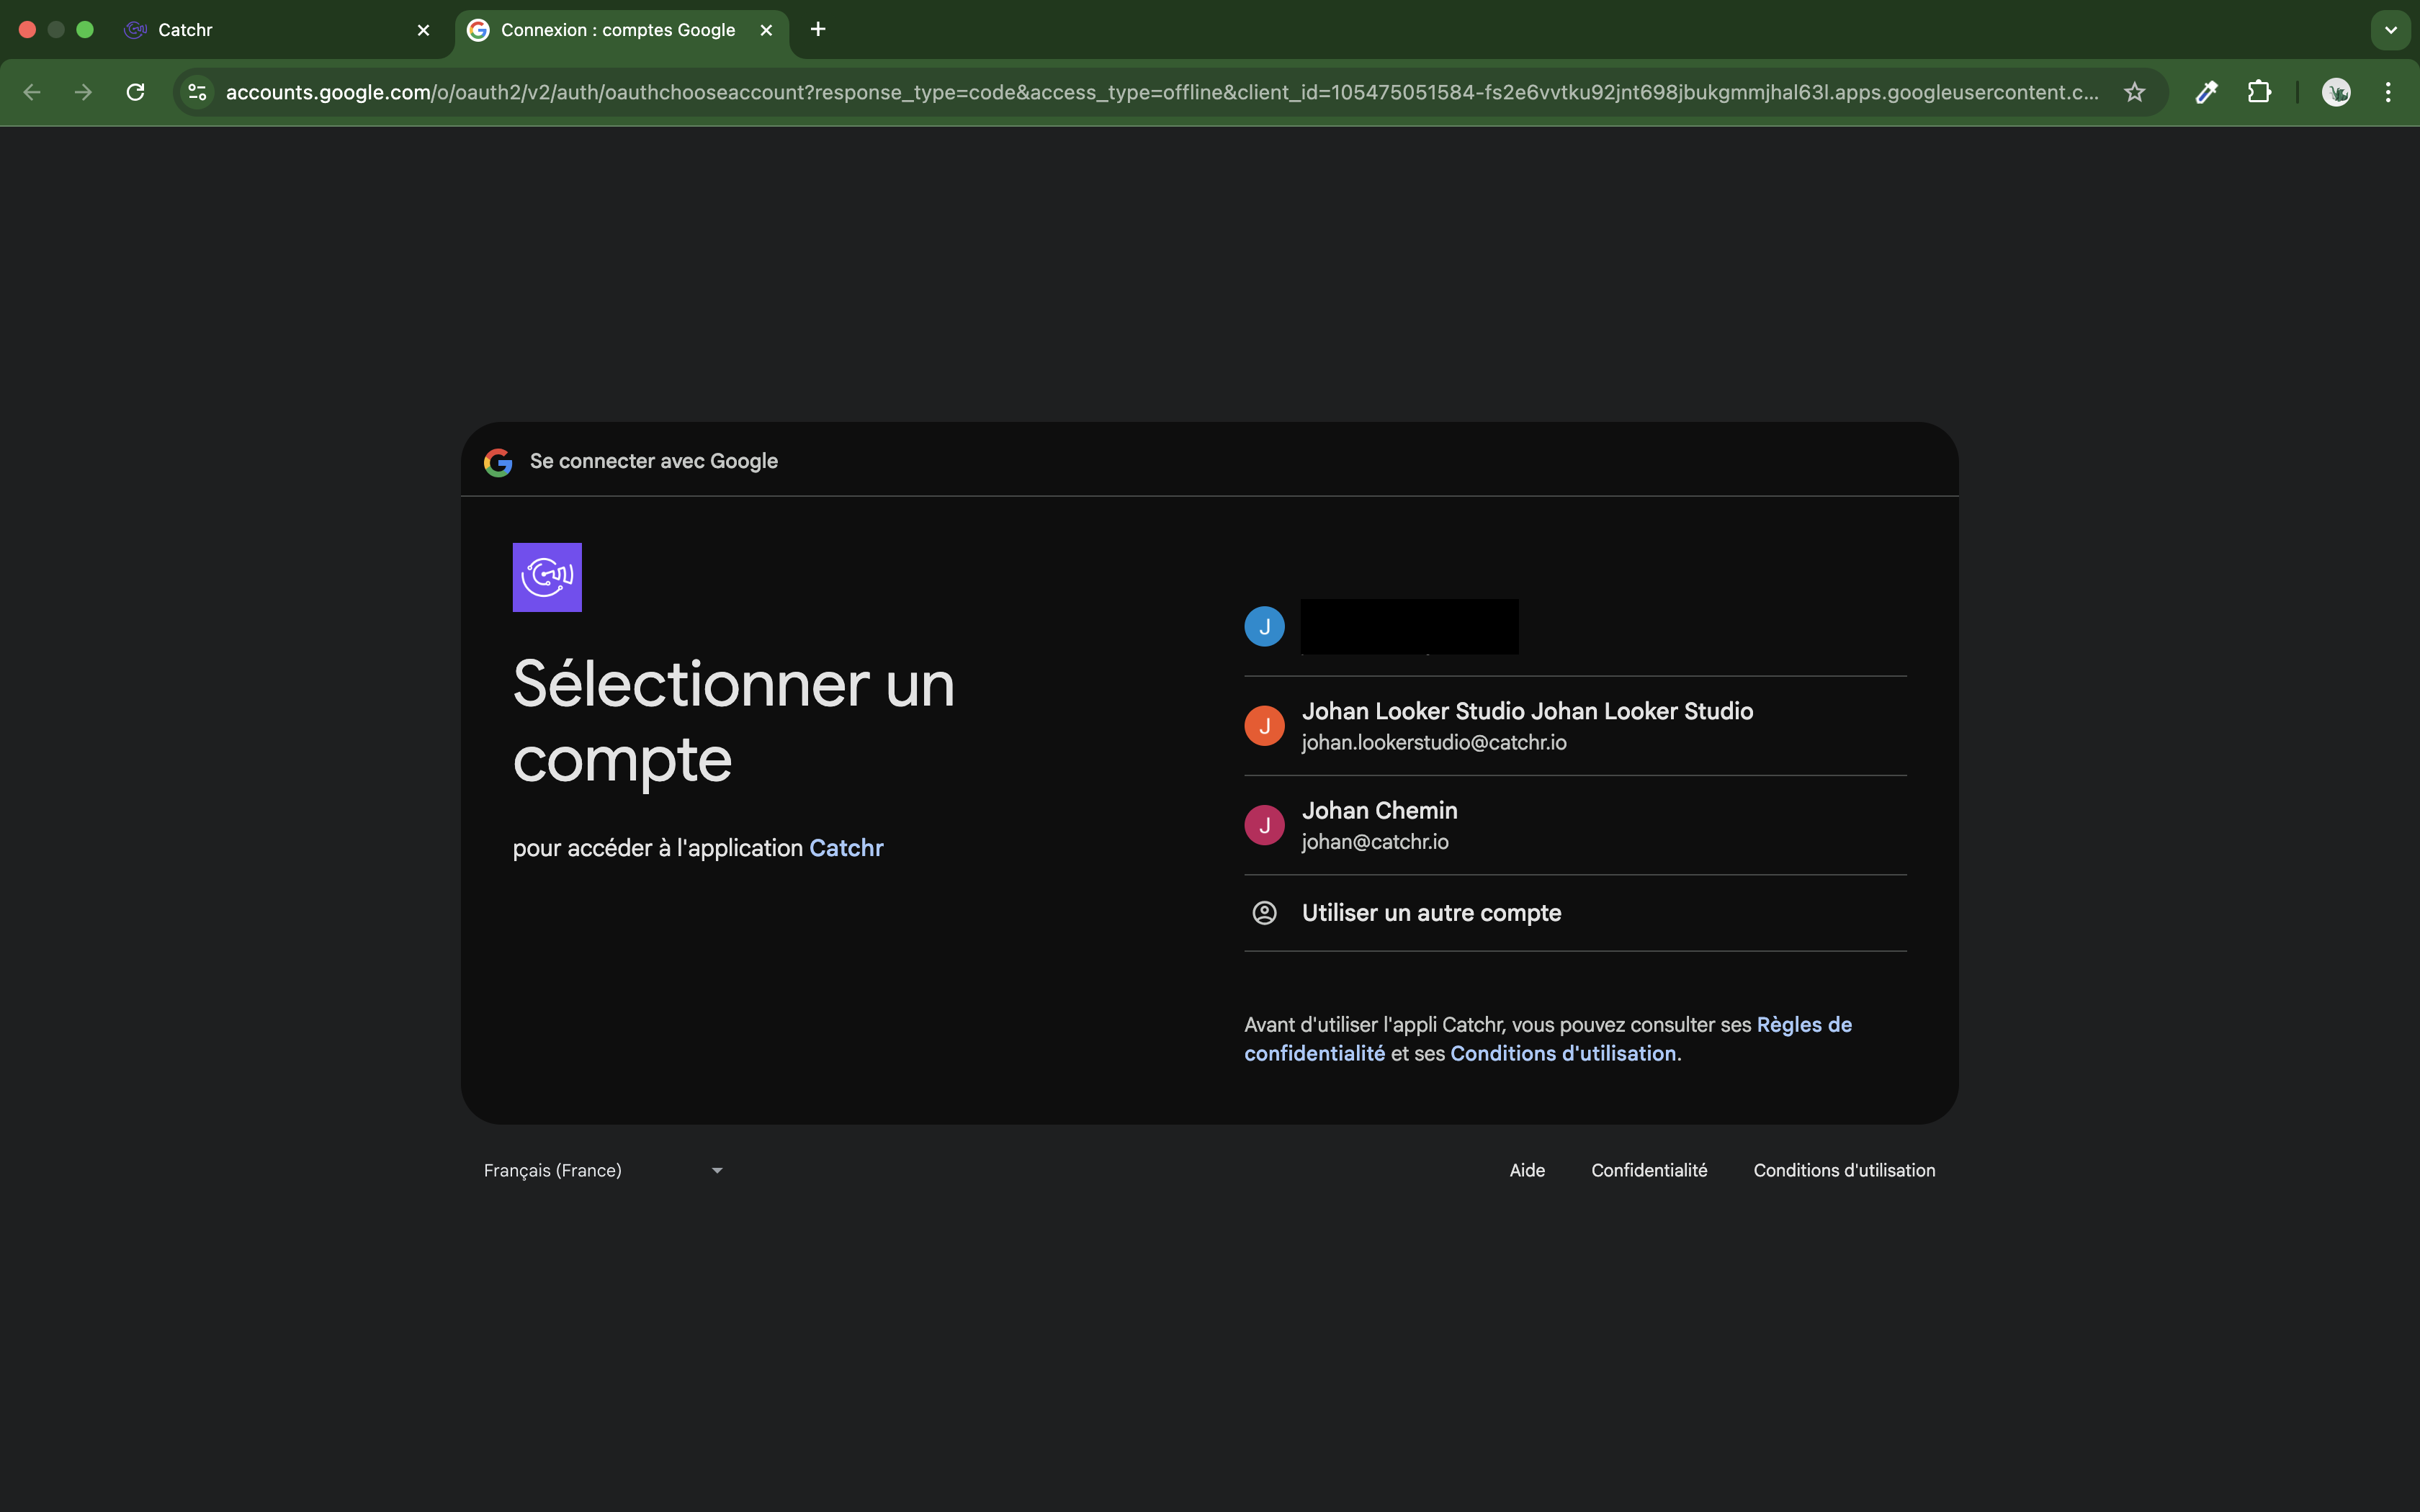The image size is (2420, 1512).
Task: Expand the tab search chevron
Action: tap(2391, 30)
